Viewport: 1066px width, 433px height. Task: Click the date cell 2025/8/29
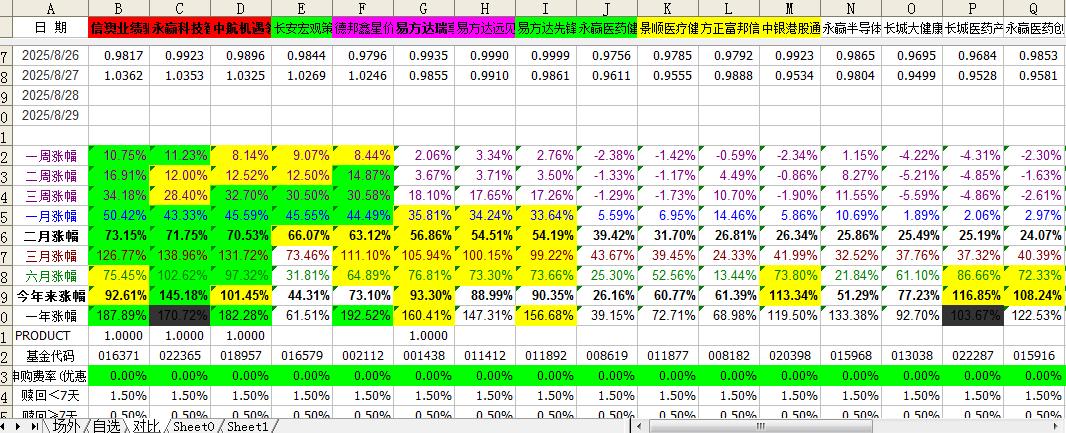point(50,116)
